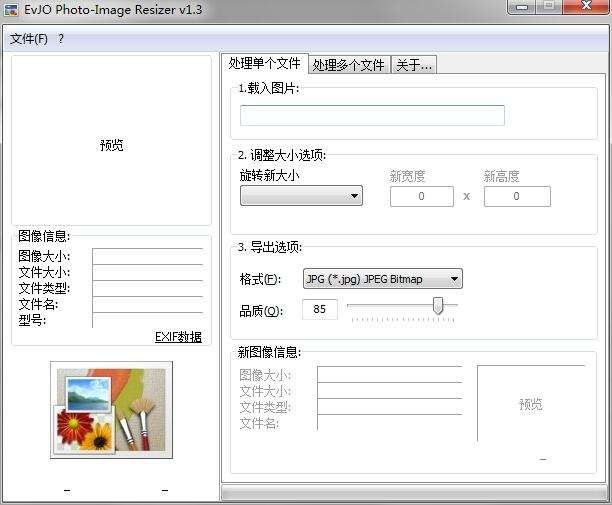The image size is (612, 505).
Task: Click the EvJO app icon in title bar
Action: click(x=10, y=9)
